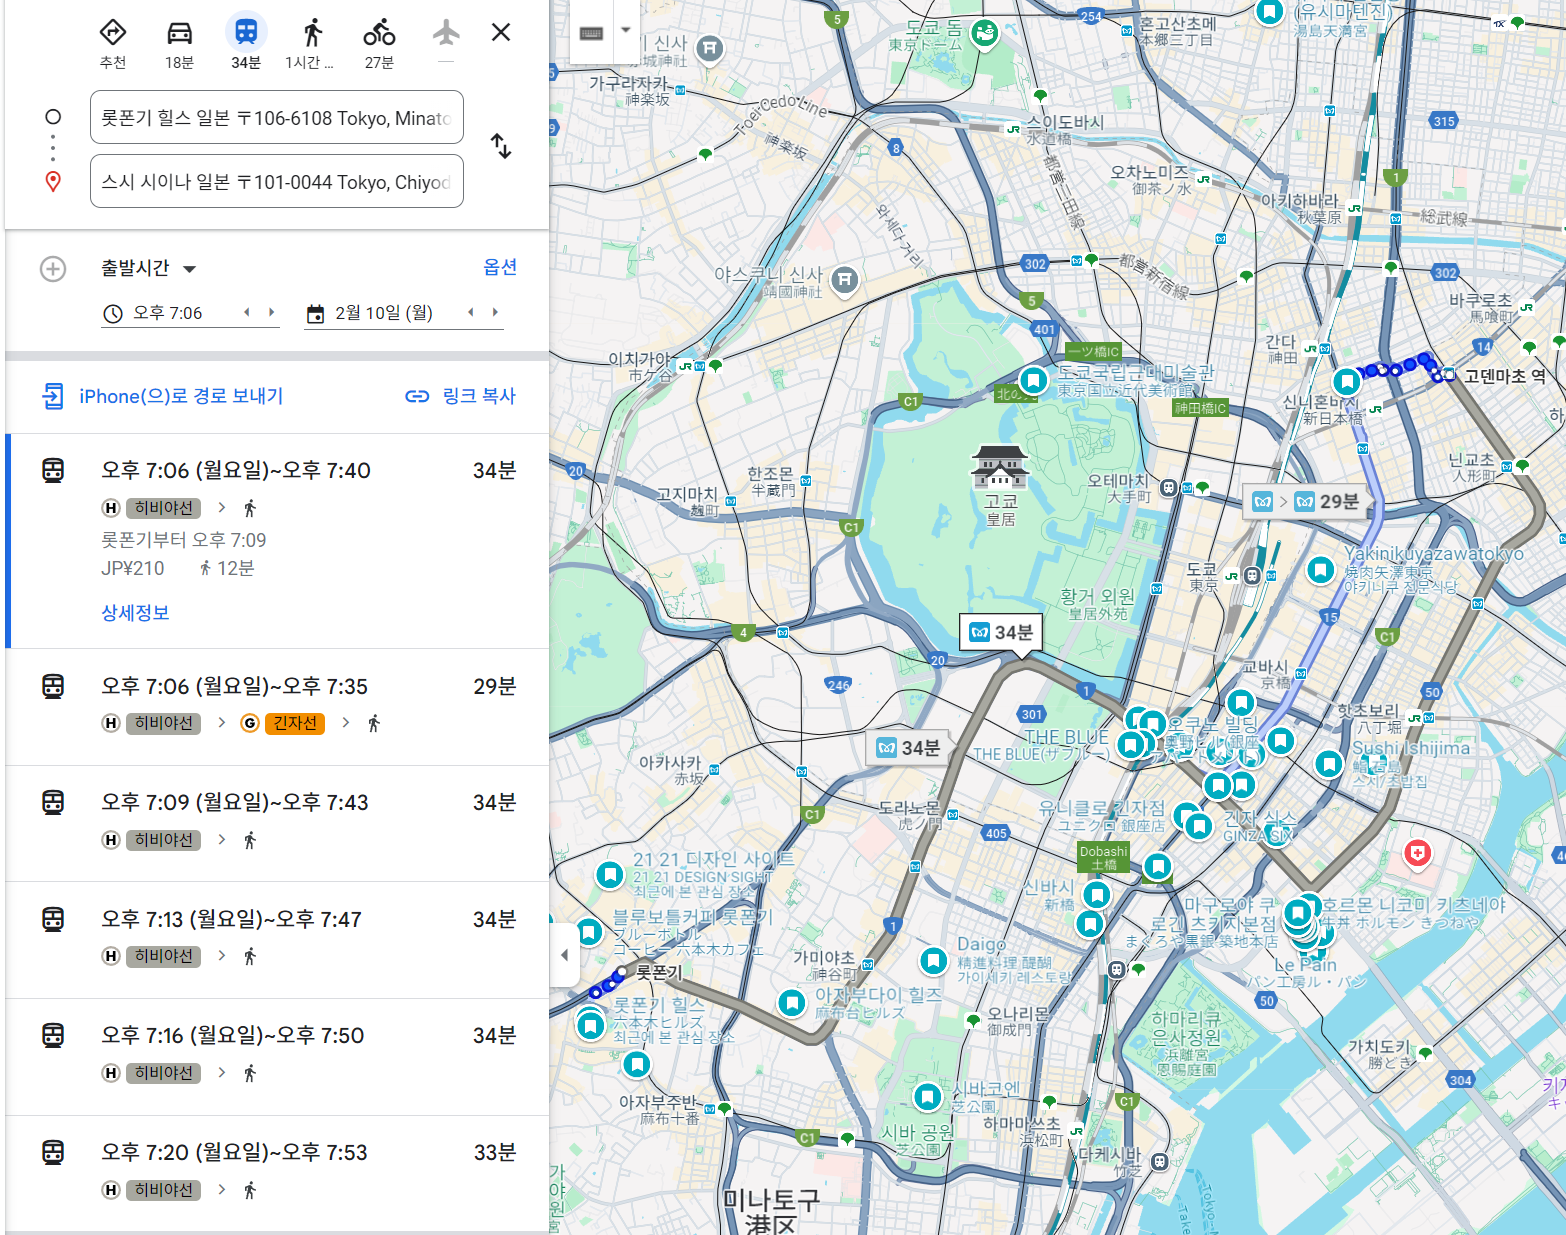The height and width of the screenshot is (1235, 1566).
Task: Select route 오후 7:20~오후 7:53
Action: click(x=277, y=1173)
